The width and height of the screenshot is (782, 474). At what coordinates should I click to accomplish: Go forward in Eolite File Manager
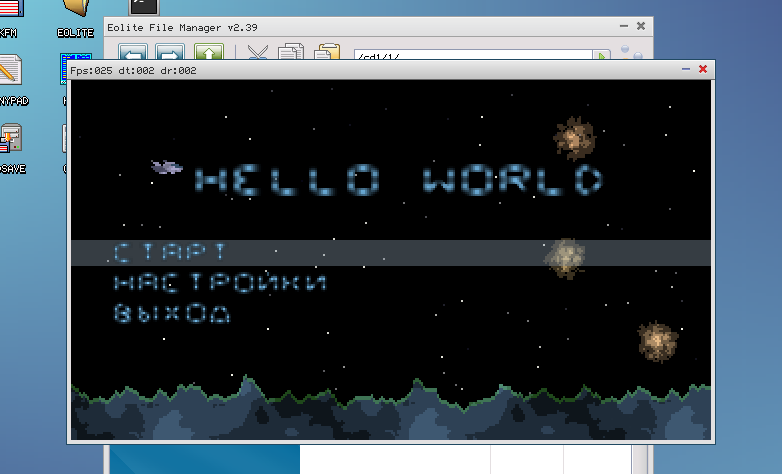170,52
